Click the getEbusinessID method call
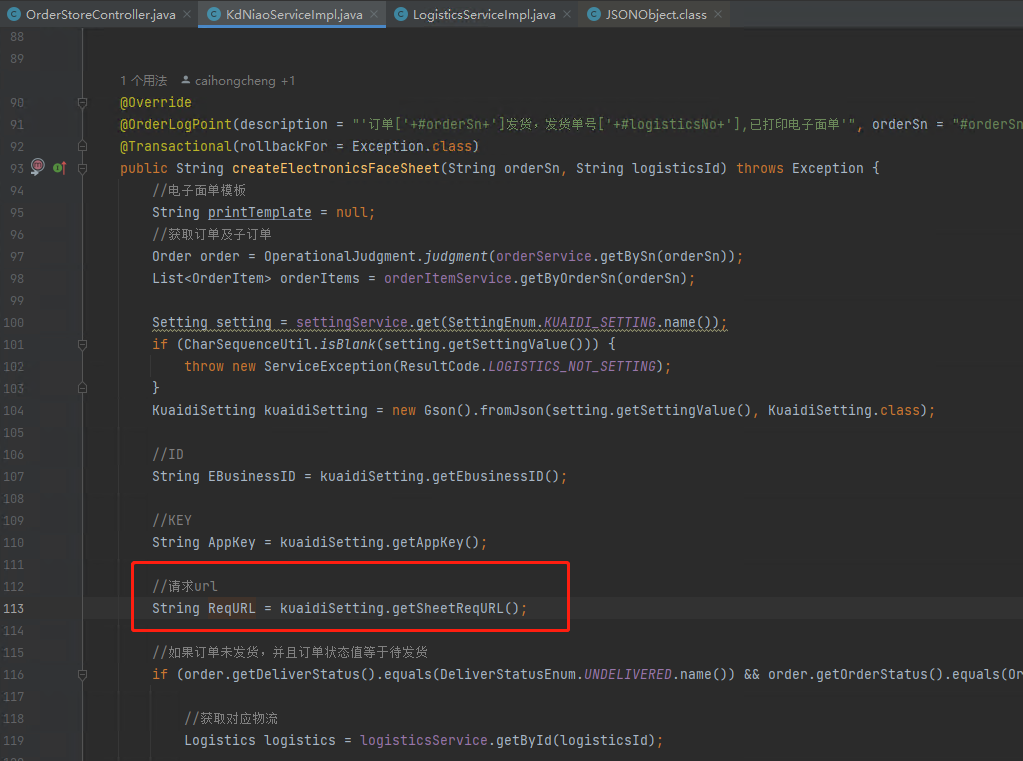Image resolution: width=1023 pixels, height=761 pixels. pos(487,476)
